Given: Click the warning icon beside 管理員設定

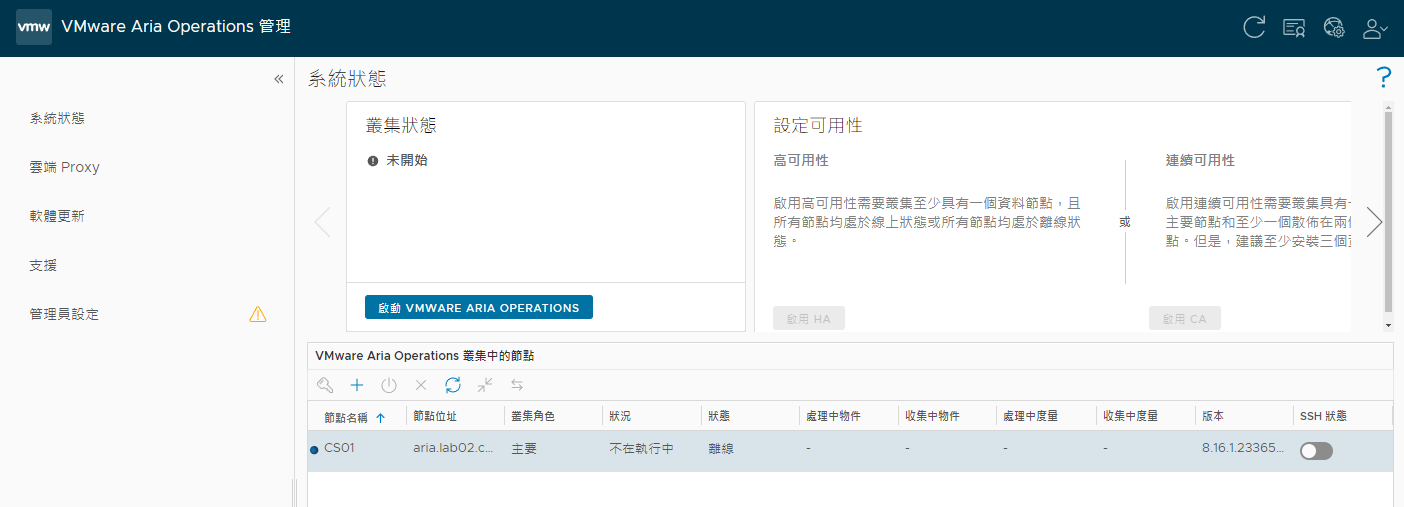Looking at the screenshot, I should (x=258, y=314).
